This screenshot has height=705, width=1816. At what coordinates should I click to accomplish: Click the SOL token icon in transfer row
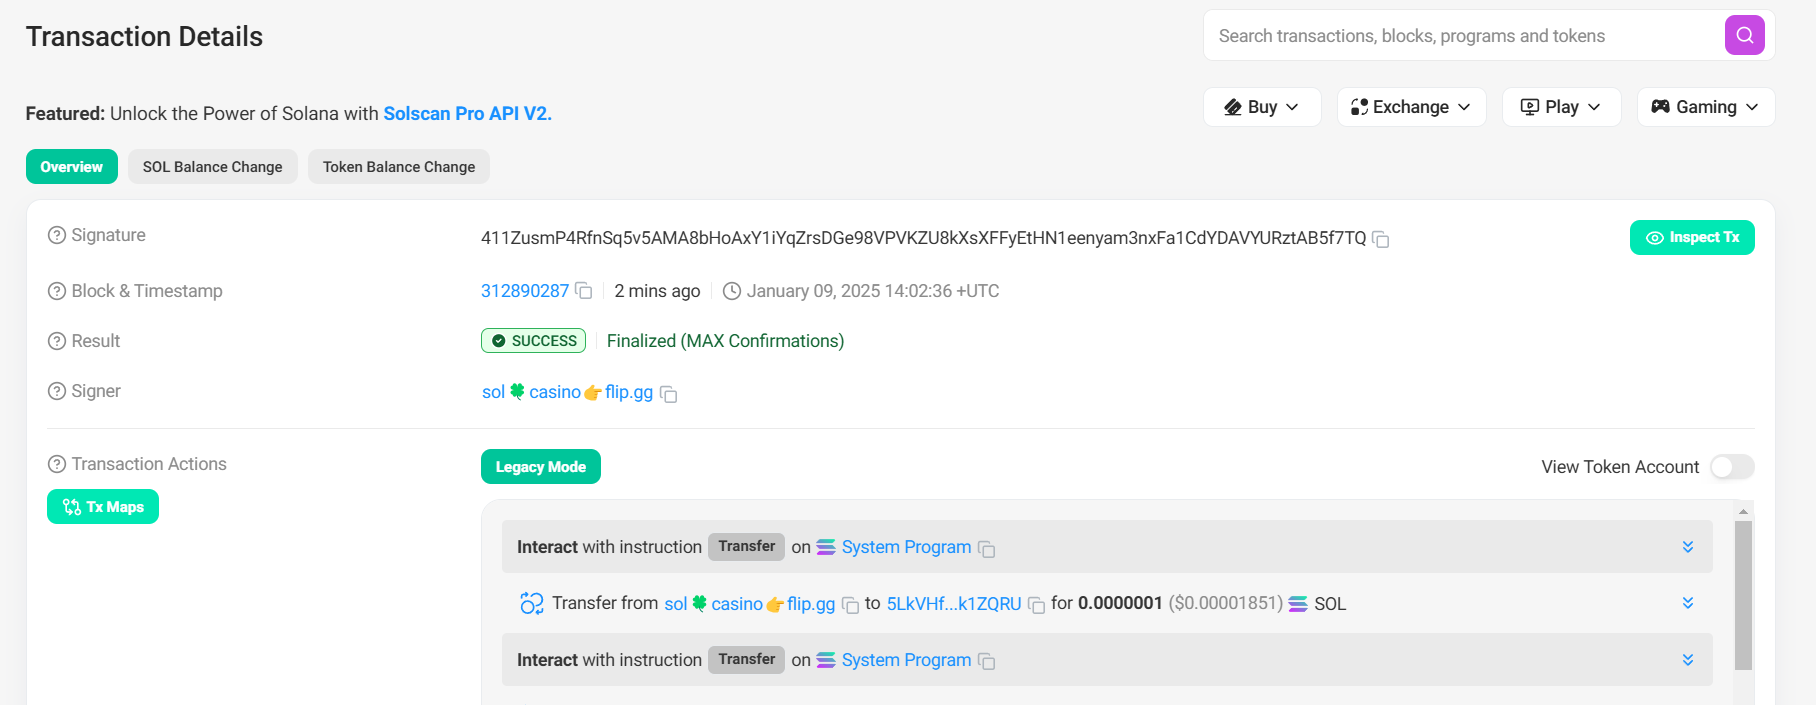click(1297, 604)
